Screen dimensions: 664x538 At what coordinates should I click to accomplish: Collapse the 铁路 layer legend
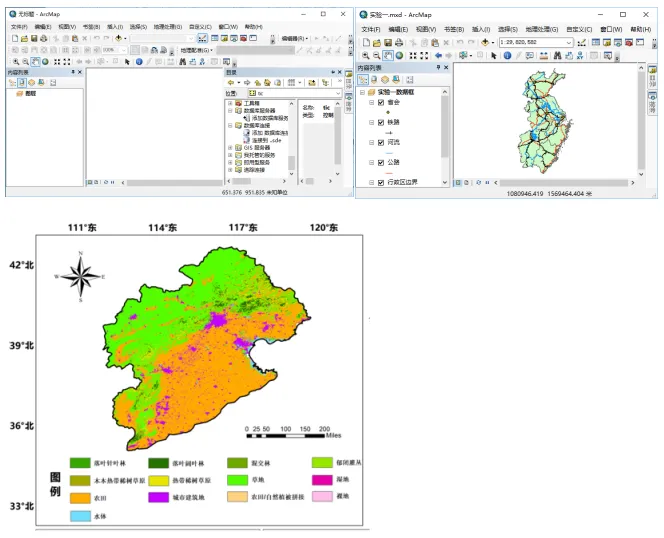[x=371, y=122]
